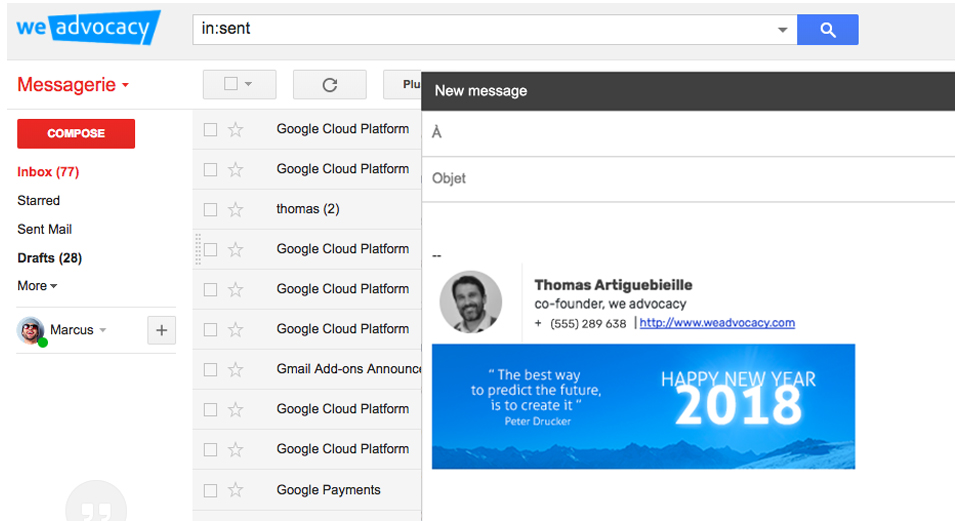Tick checkbox of Google Payments row

[210, 490]
